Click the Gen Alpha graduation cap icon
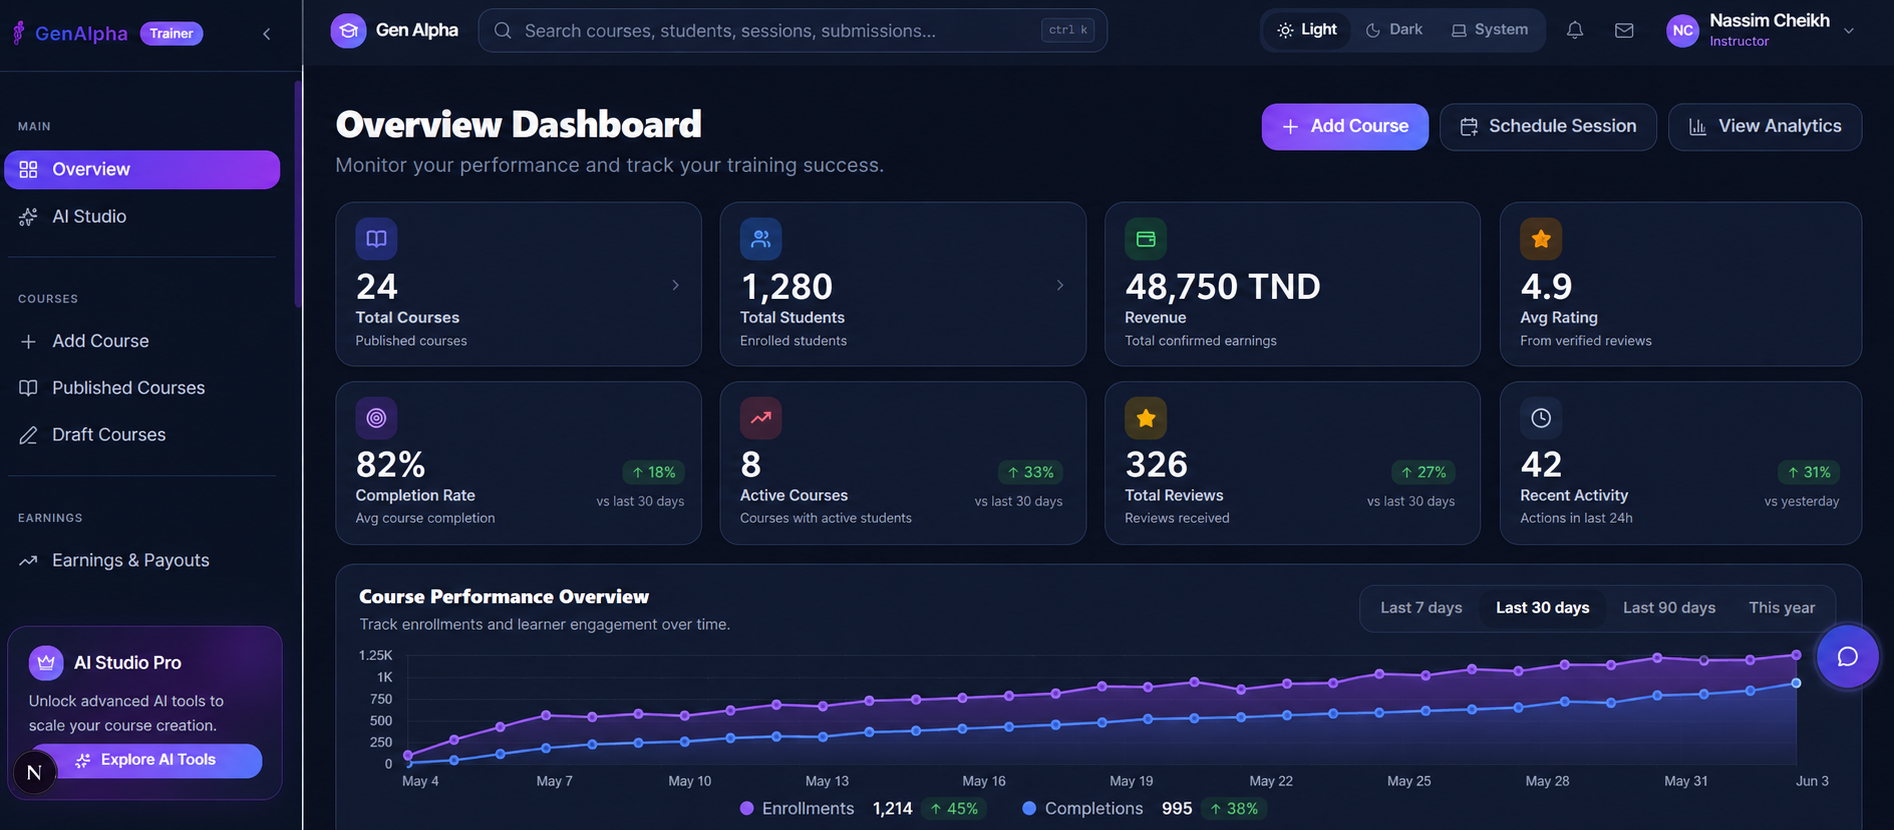1894x830 pixels. coord(348,31)
